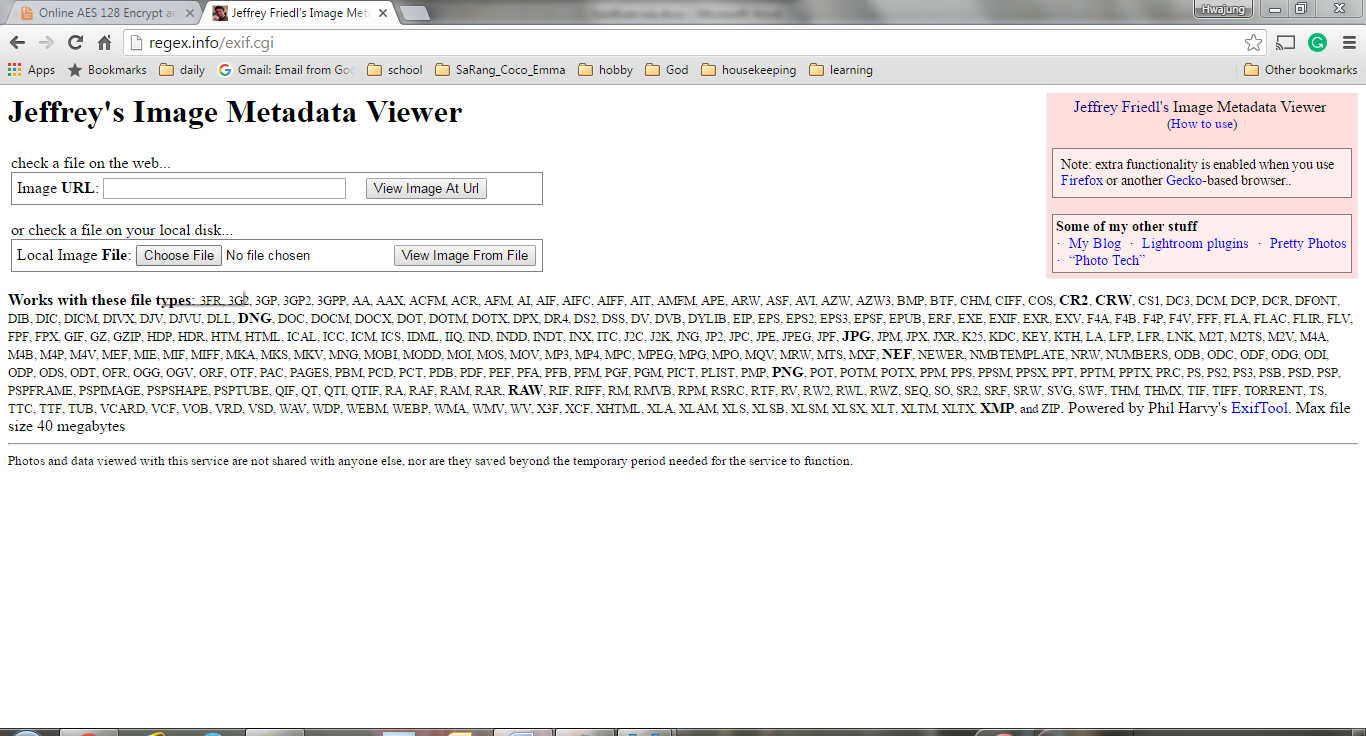Click the View Image At Url button
1366x736 pixels.
tap(426, 188)
